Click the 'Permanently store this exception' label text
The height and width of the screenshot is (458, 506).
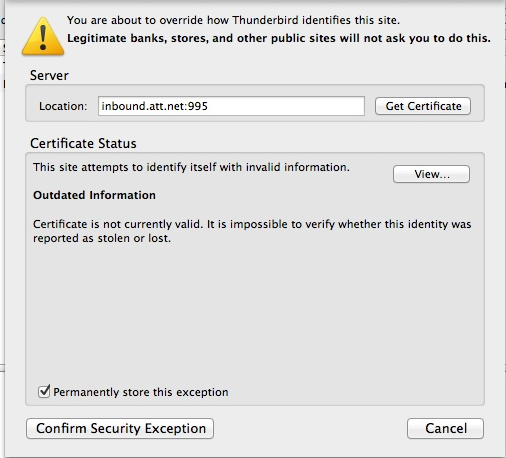click(x=141, y=392)
